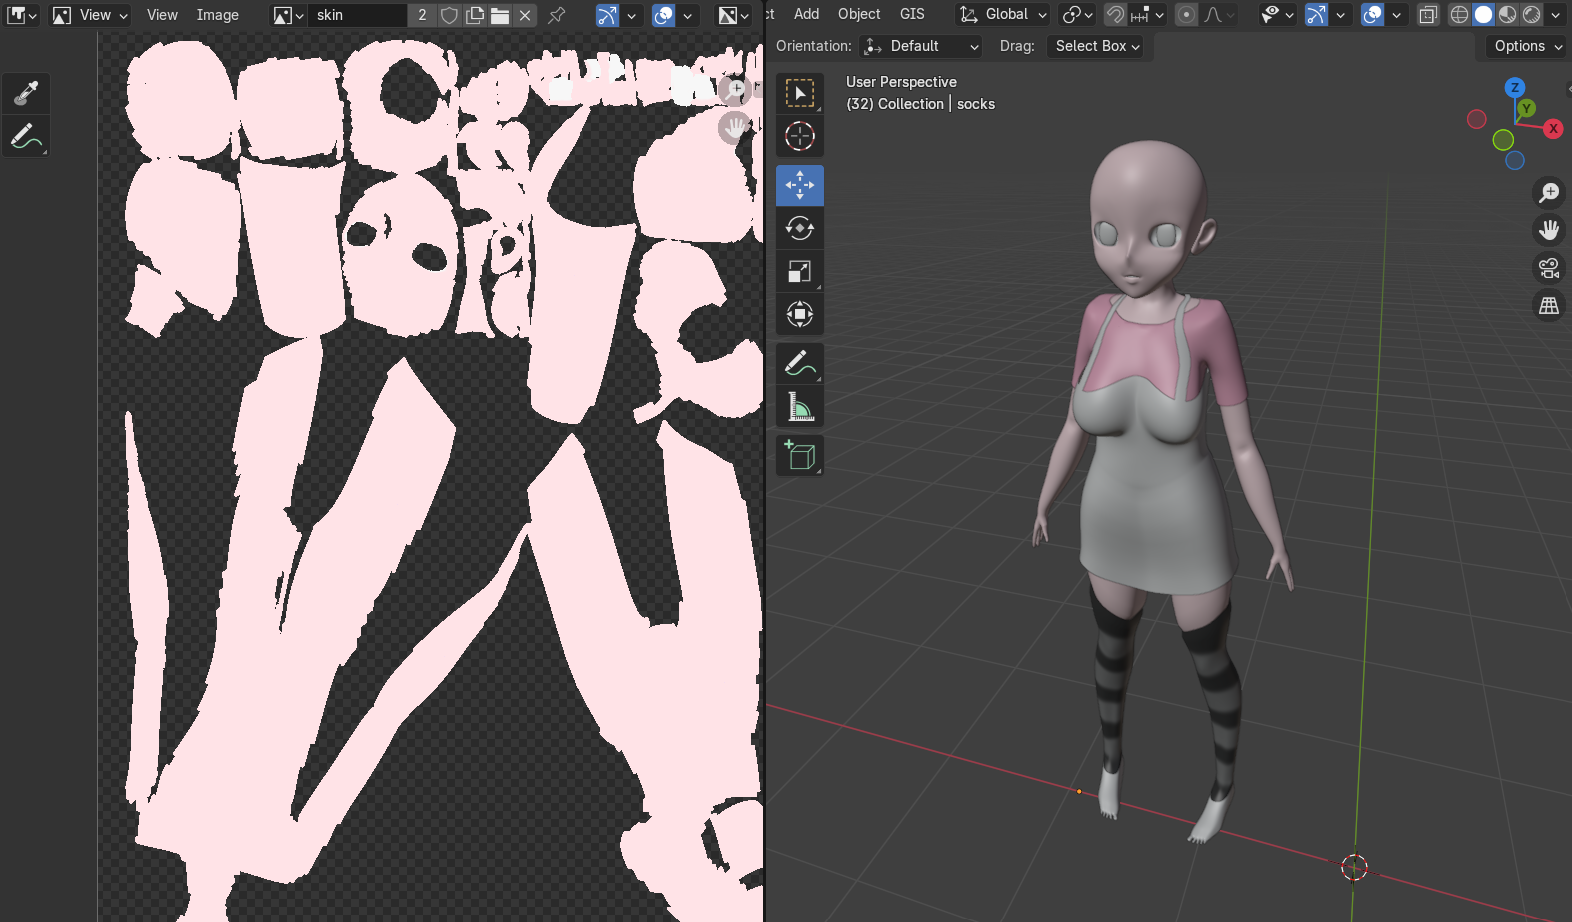Pick the Sample eyedropper tool in image editor
The width and height of the screenshot is (1572, 922).
coord(26,93)
